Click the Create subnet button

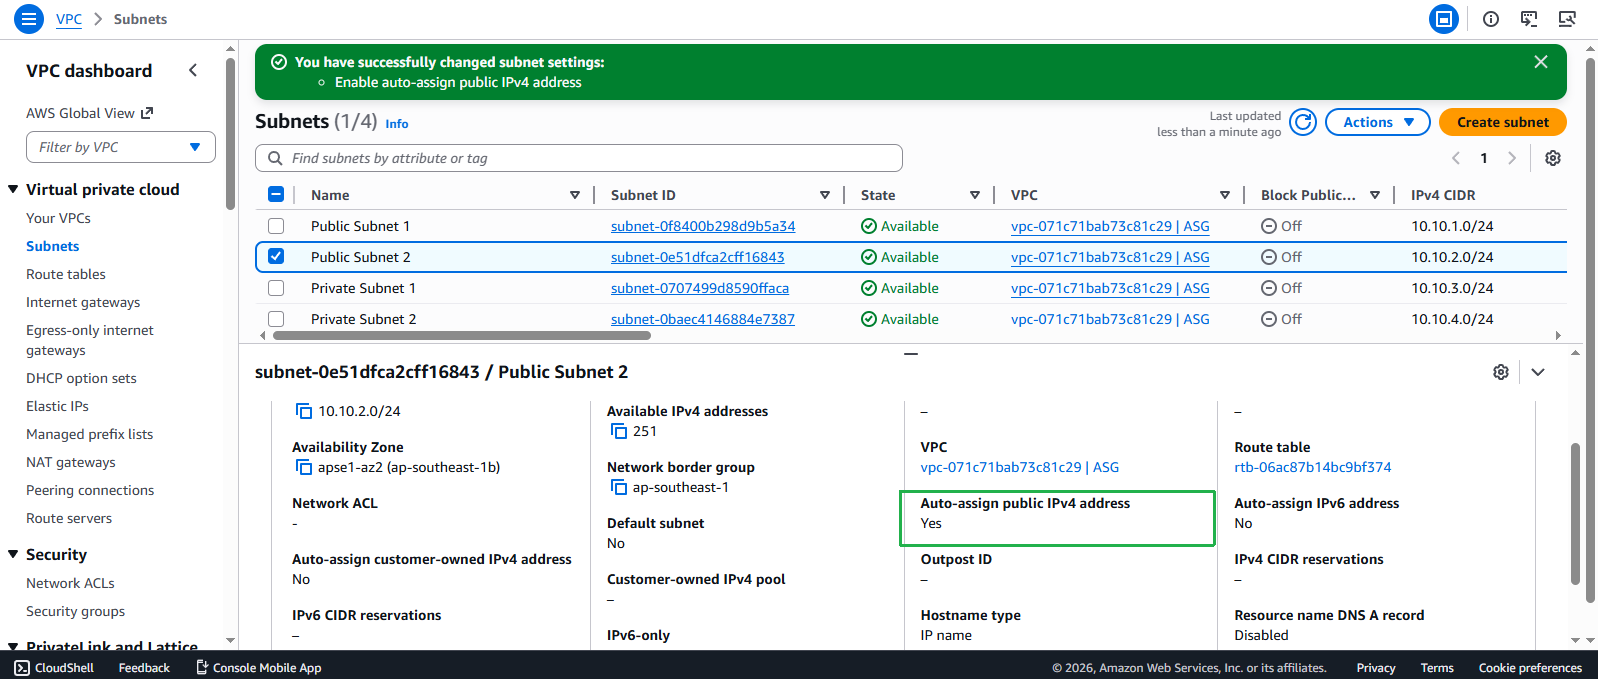pyautogui.click(x=1503, y=122)
